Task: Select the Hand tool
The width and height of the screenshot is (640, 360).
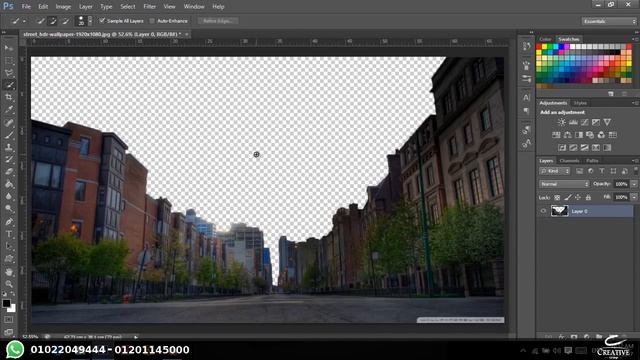Action: click(9, 271)
